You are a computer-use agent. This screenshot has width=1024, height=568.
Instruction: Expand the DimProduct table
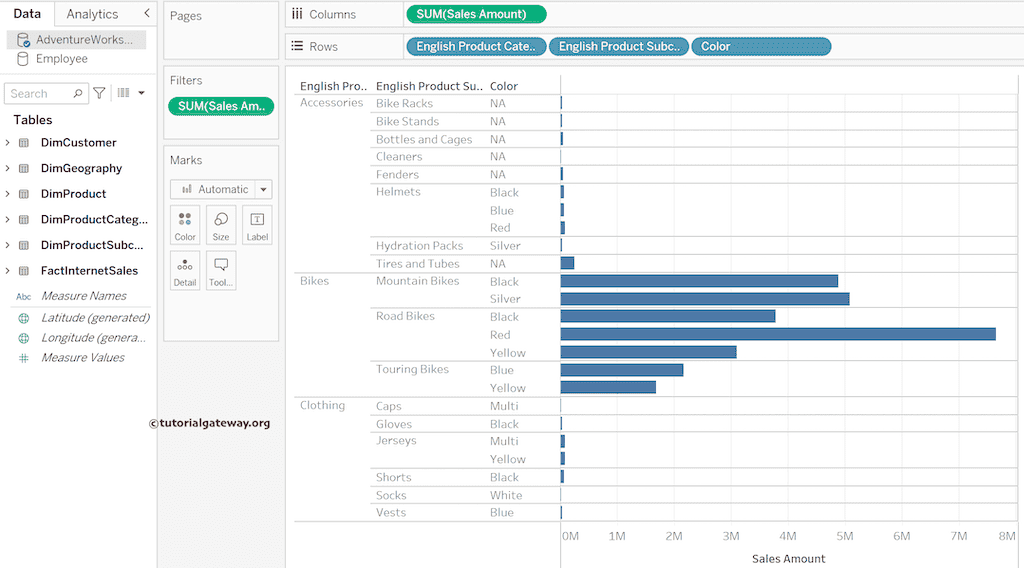(8, 194)
